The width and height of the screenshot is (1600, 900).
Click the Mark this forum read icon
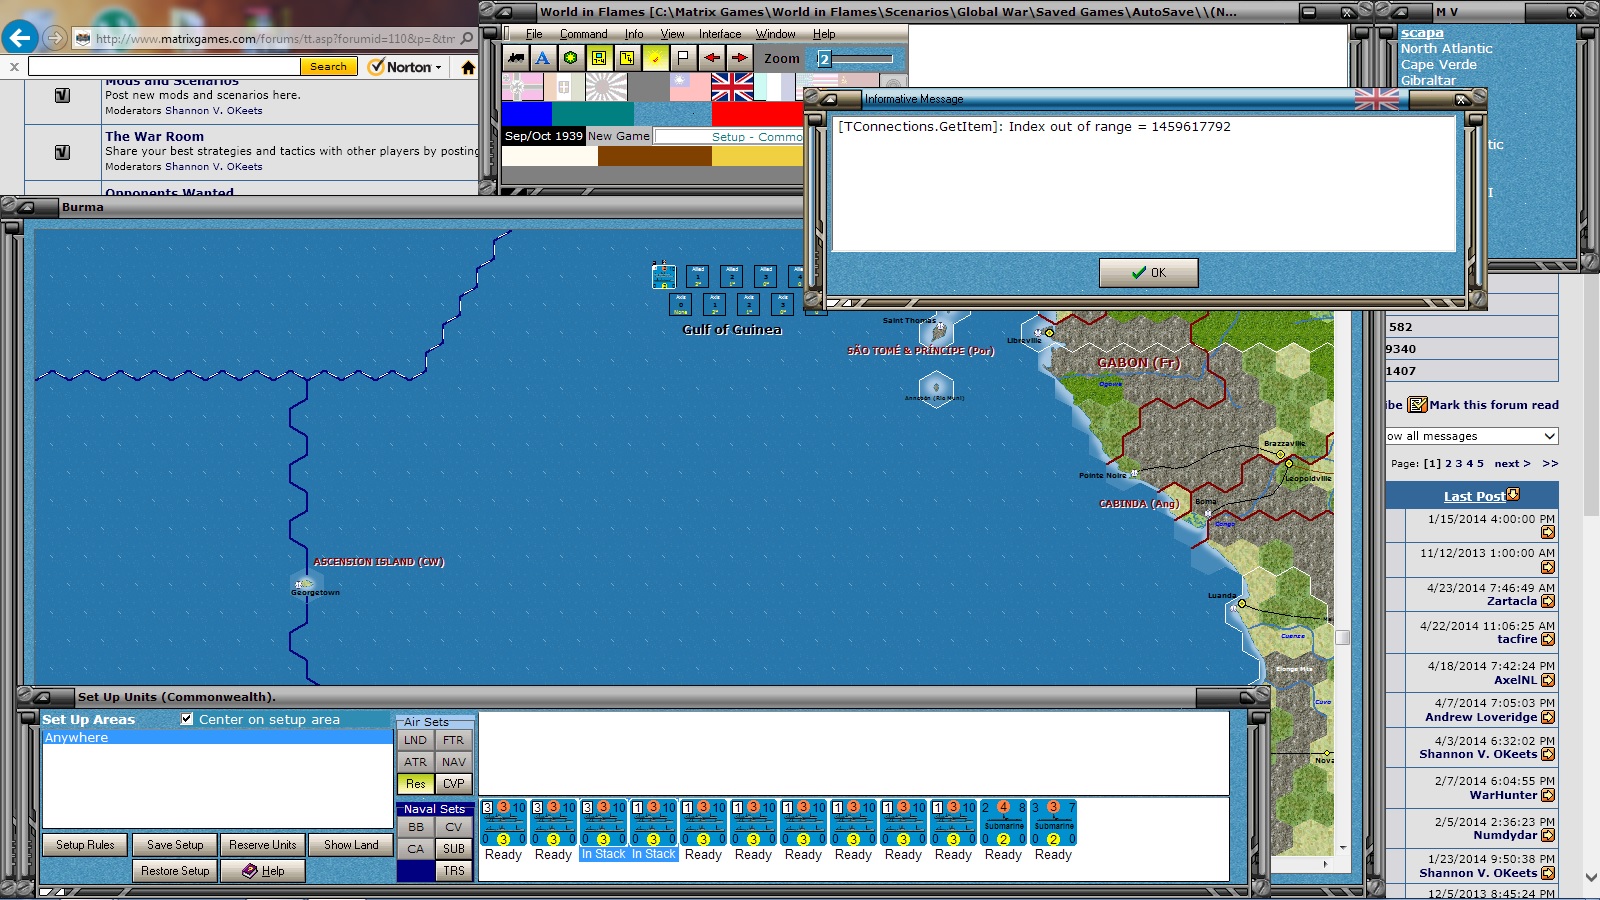click(x=1417, y=405)
